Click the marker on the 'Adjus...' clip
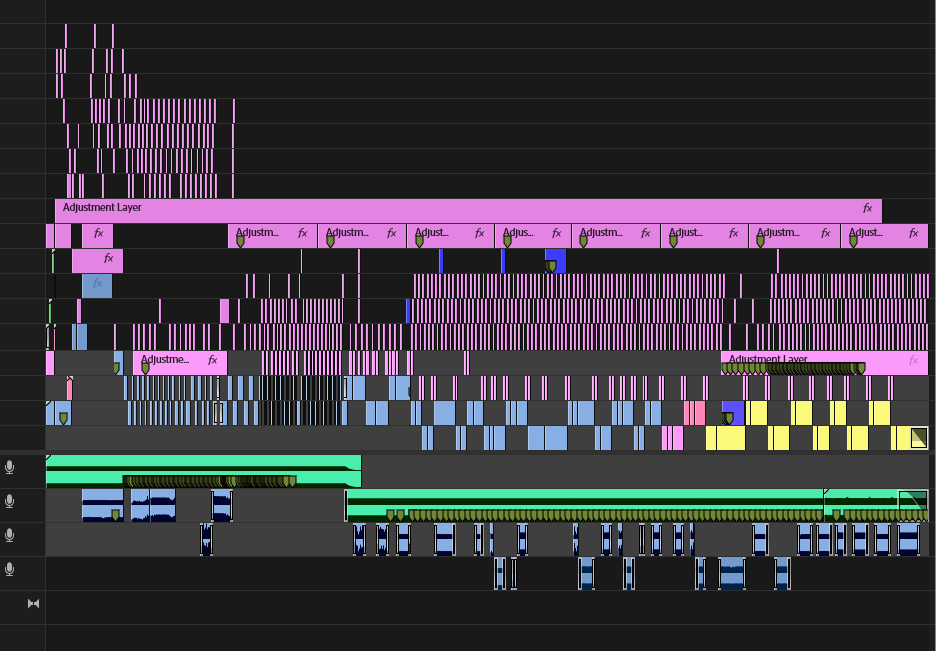 point(507,241)
